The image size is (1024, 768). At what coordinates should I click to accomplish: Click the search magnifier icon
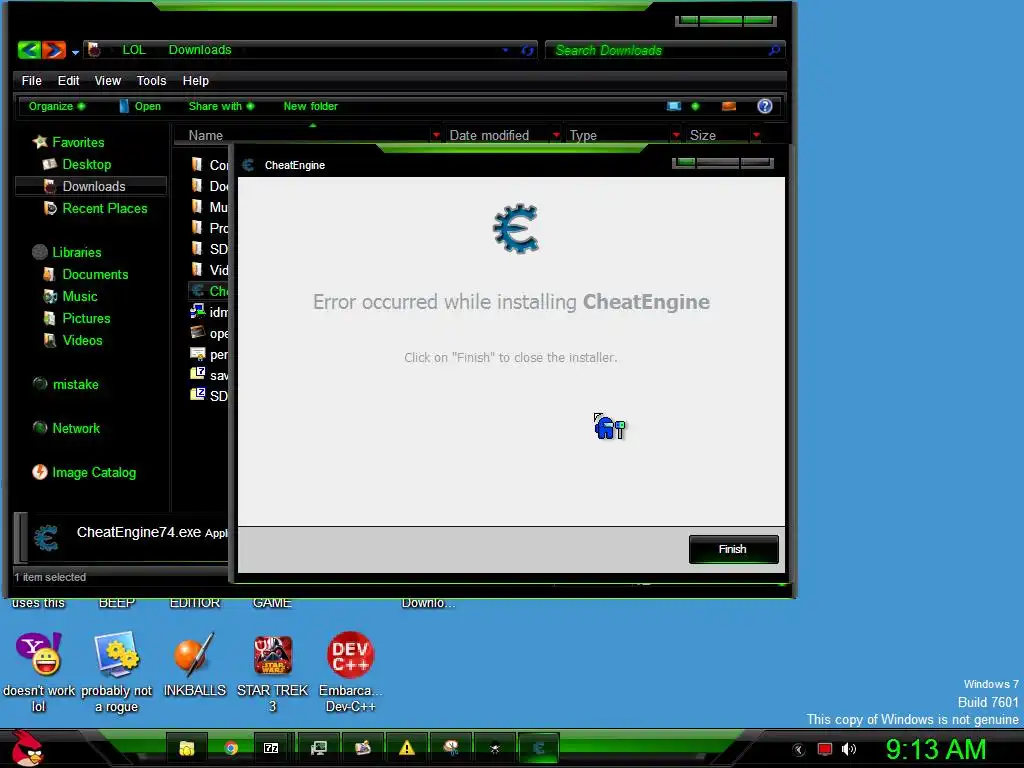(774, 50)
